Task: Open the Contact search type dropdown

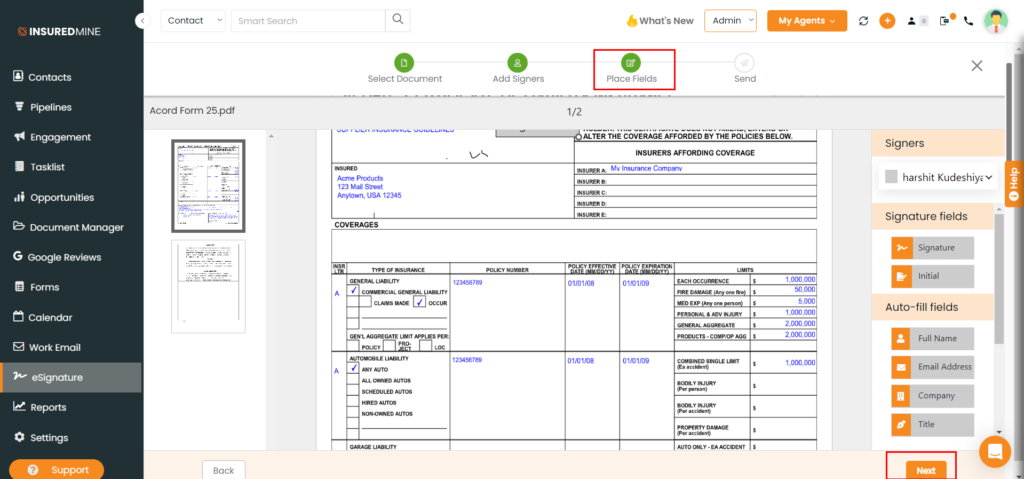Action: [193, 21]
